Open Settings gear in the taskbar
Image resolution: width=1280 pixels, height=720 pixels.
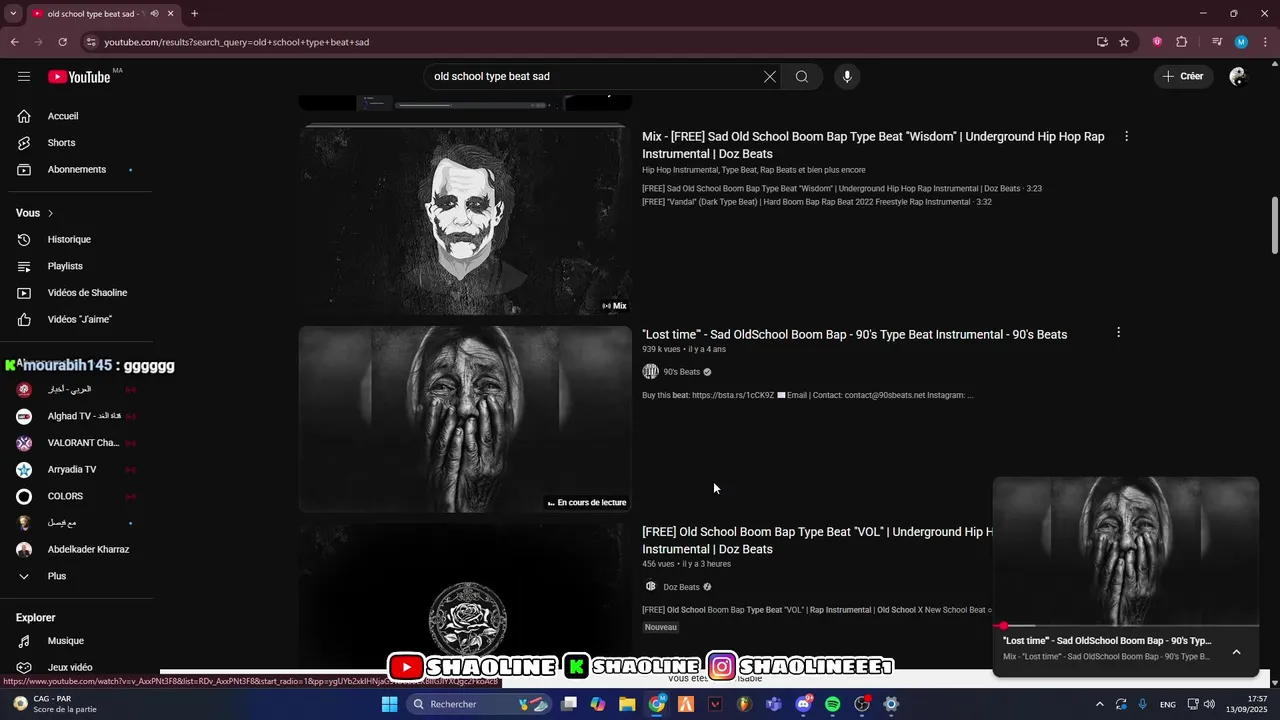click(891, 704)
